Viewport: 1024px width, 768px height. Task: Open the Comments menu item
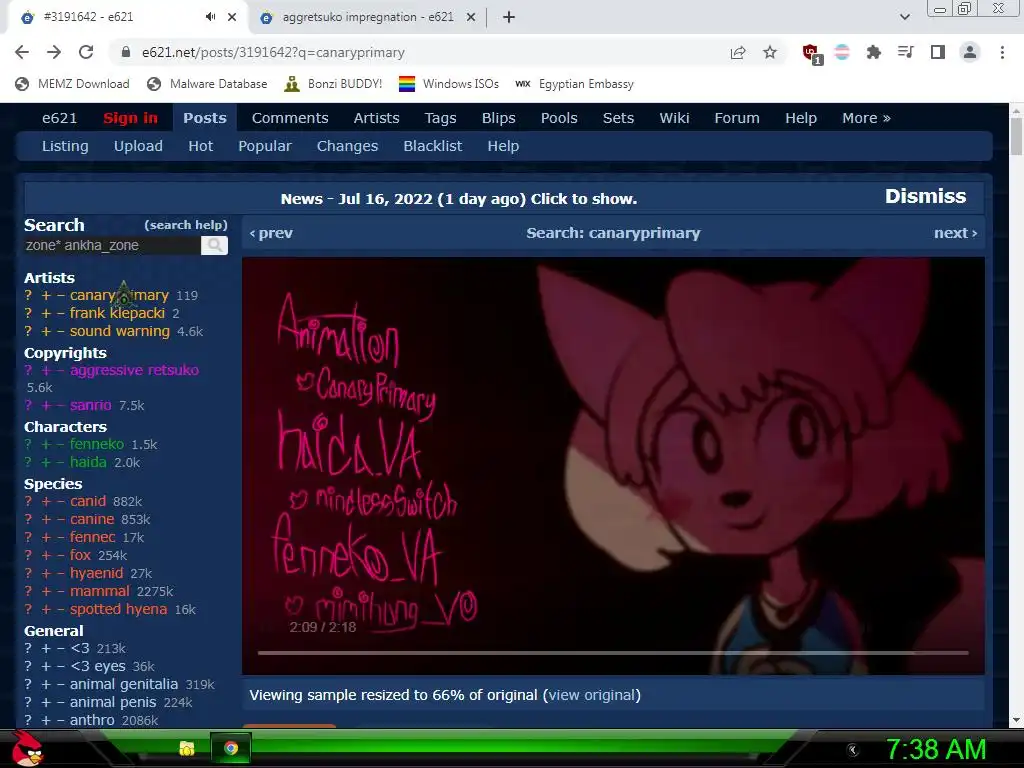coord(290,118)
